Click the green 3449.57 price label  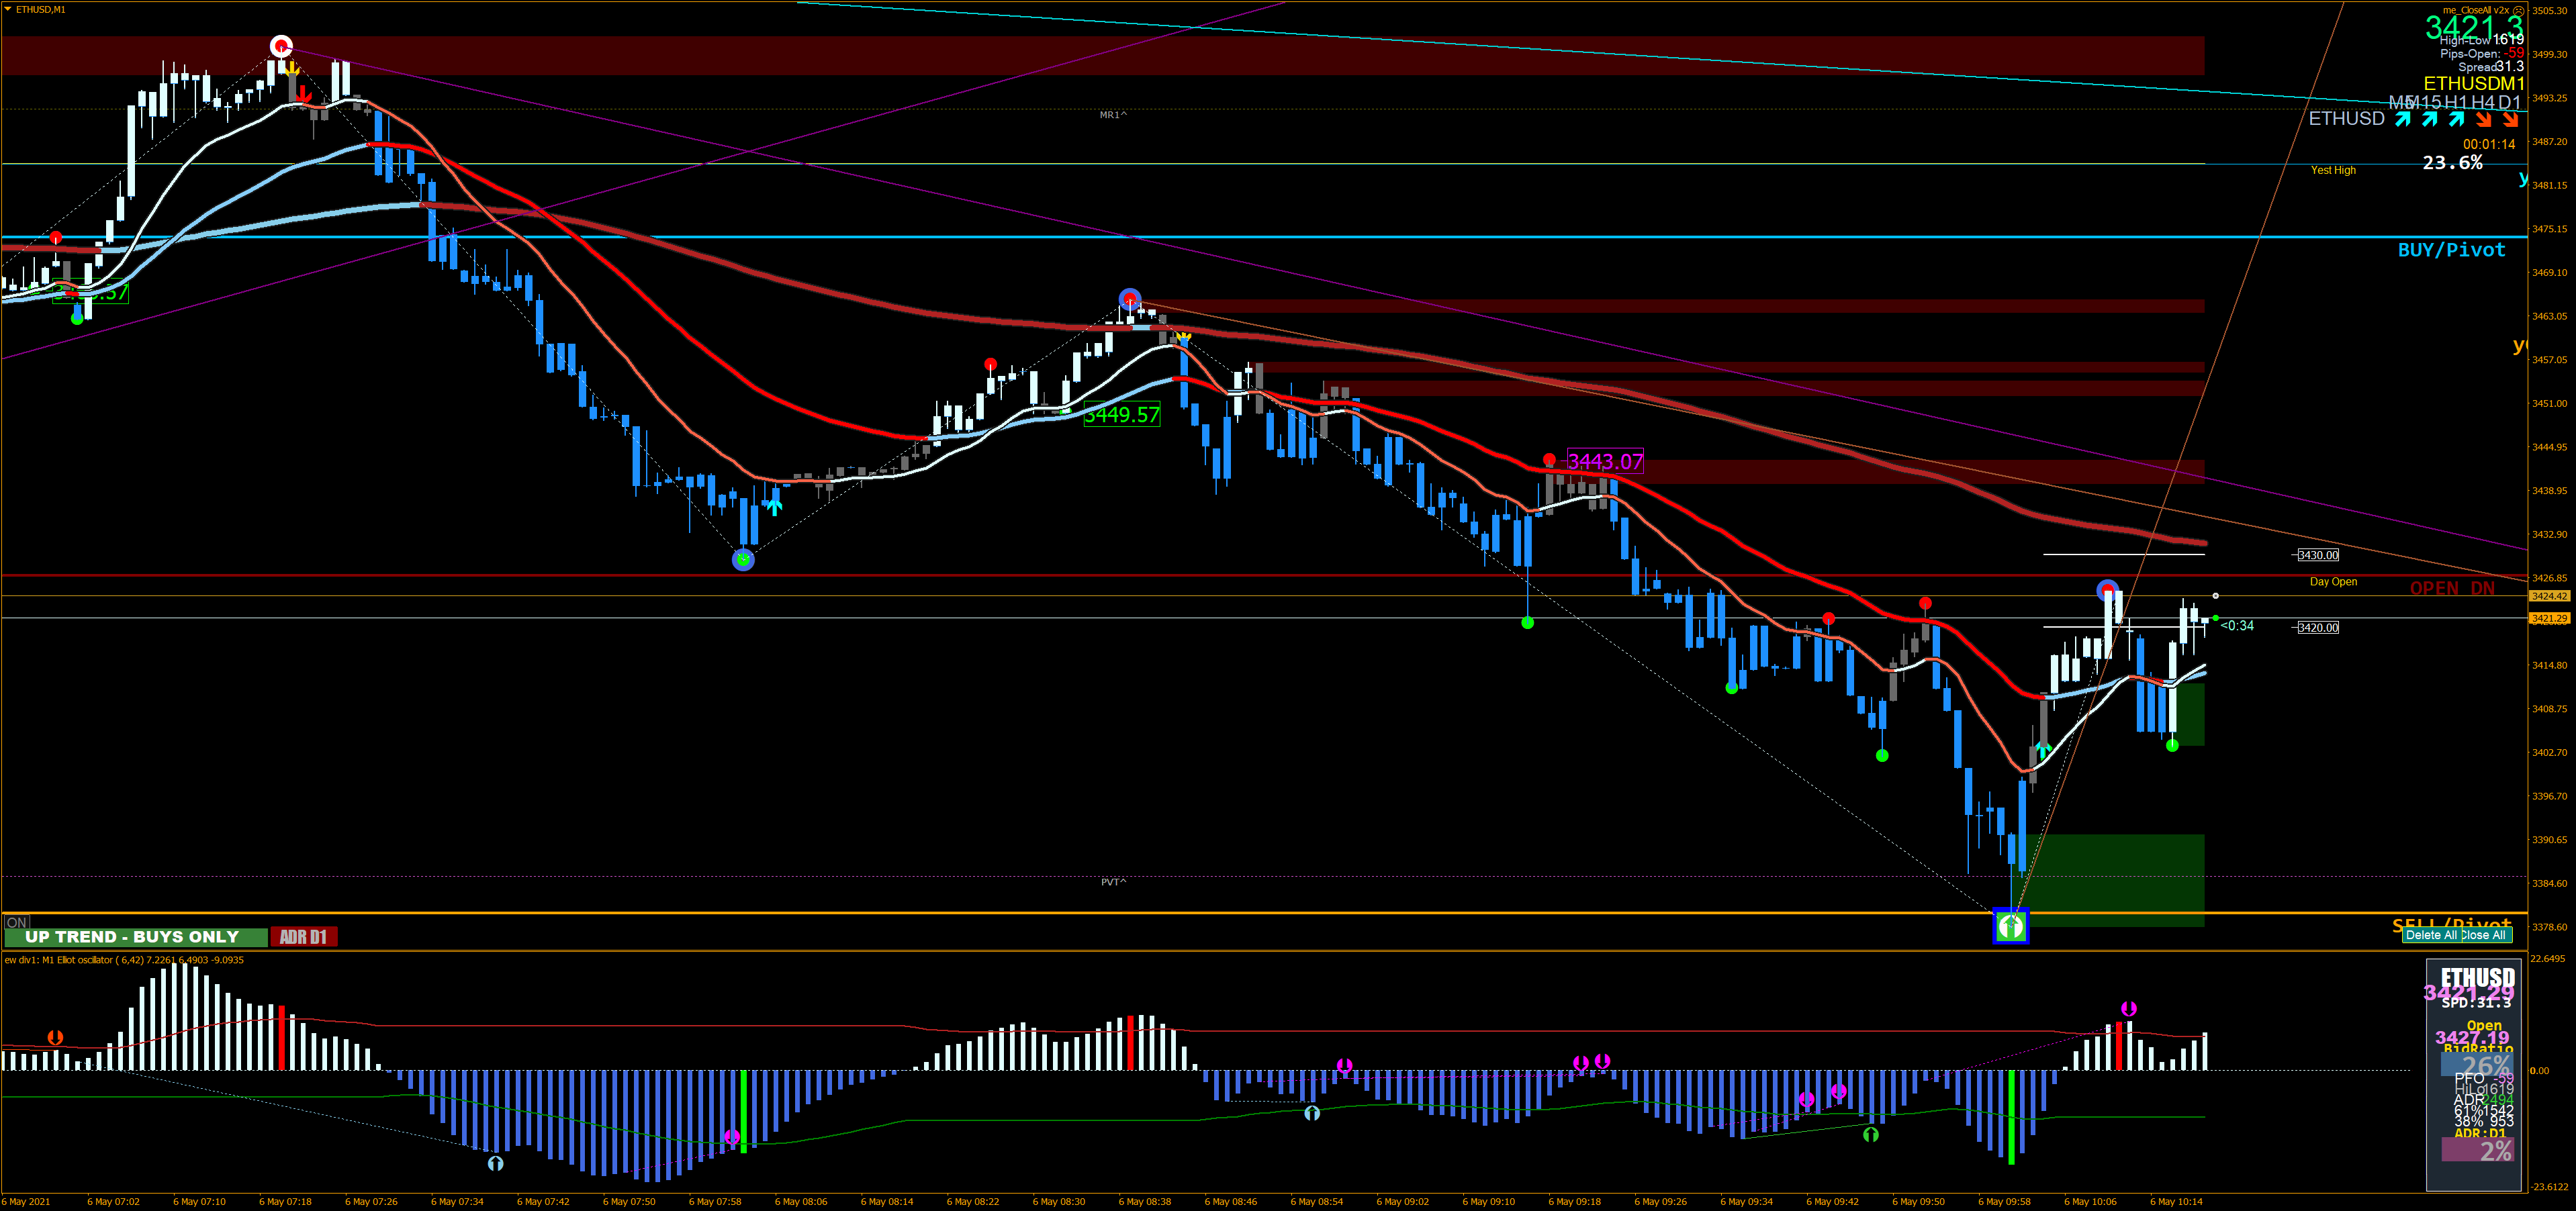[x=1122, y=414]
